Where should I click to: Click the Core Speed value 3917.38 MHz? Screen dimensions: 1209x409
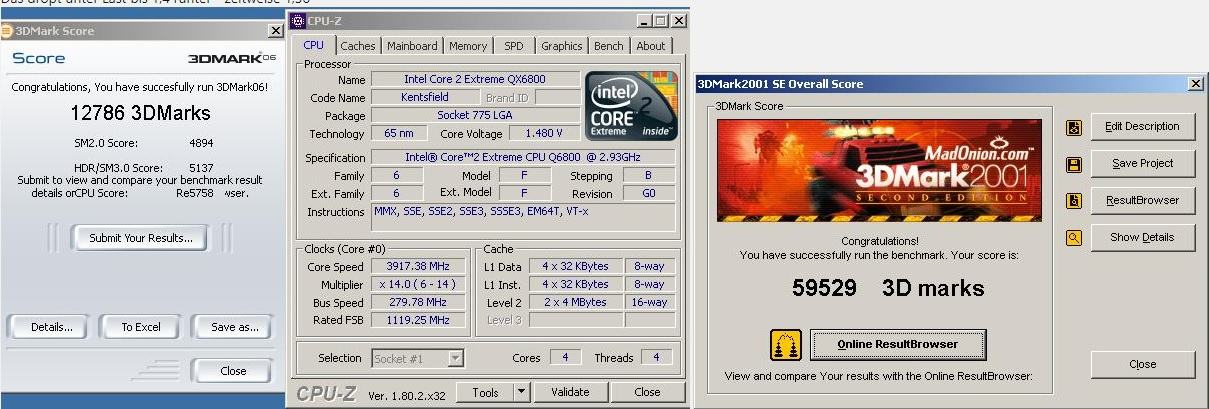click(x=417, y=266)
